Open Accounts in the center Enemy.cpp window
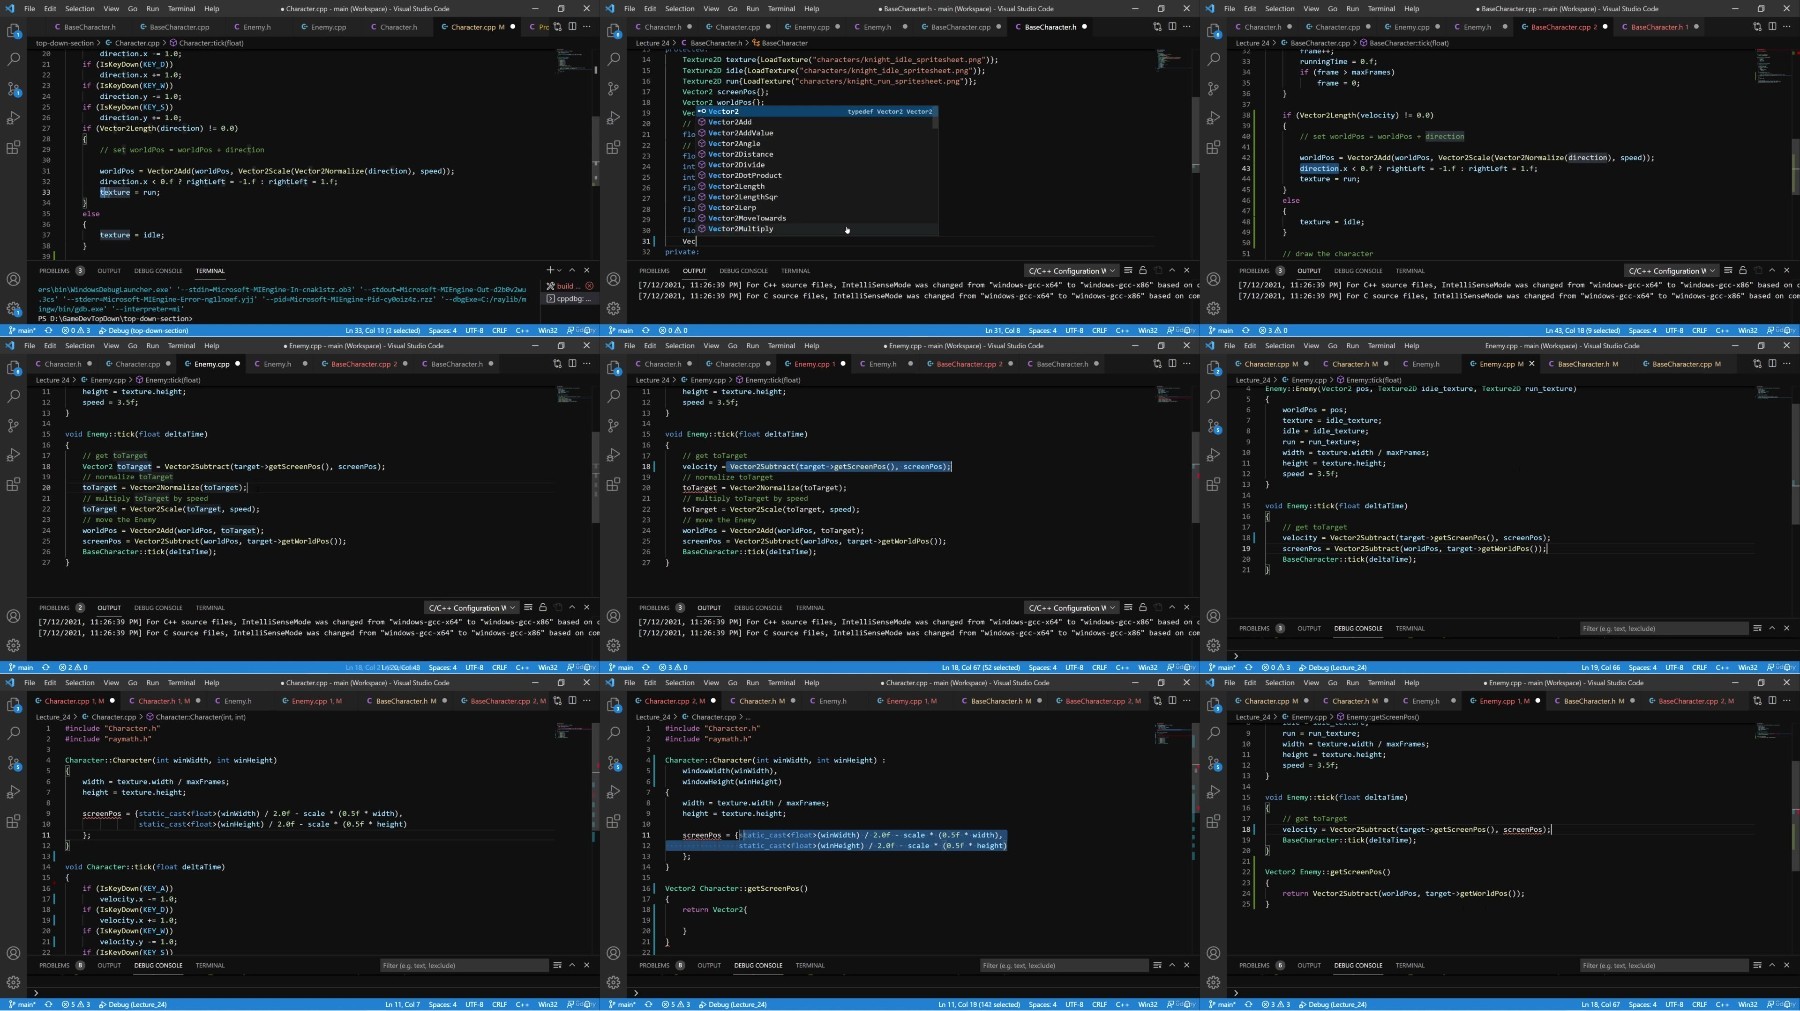Image resolution: width=1800 pixels, height=1011 pixels. (613, 617)
